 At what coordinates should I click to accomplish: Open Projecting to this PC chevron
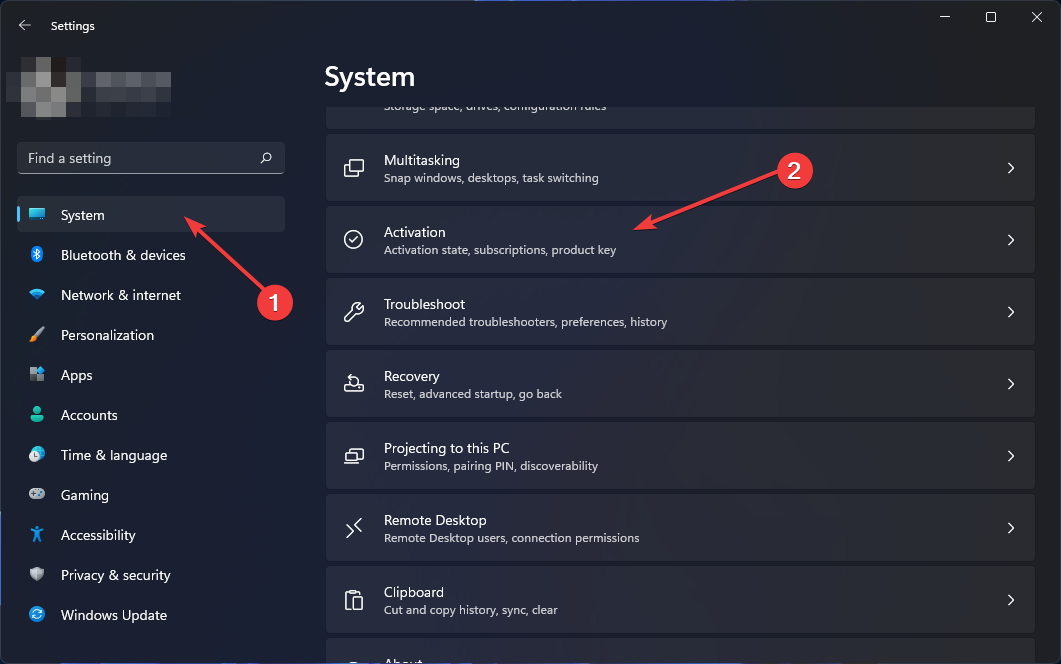point(1010,456)
